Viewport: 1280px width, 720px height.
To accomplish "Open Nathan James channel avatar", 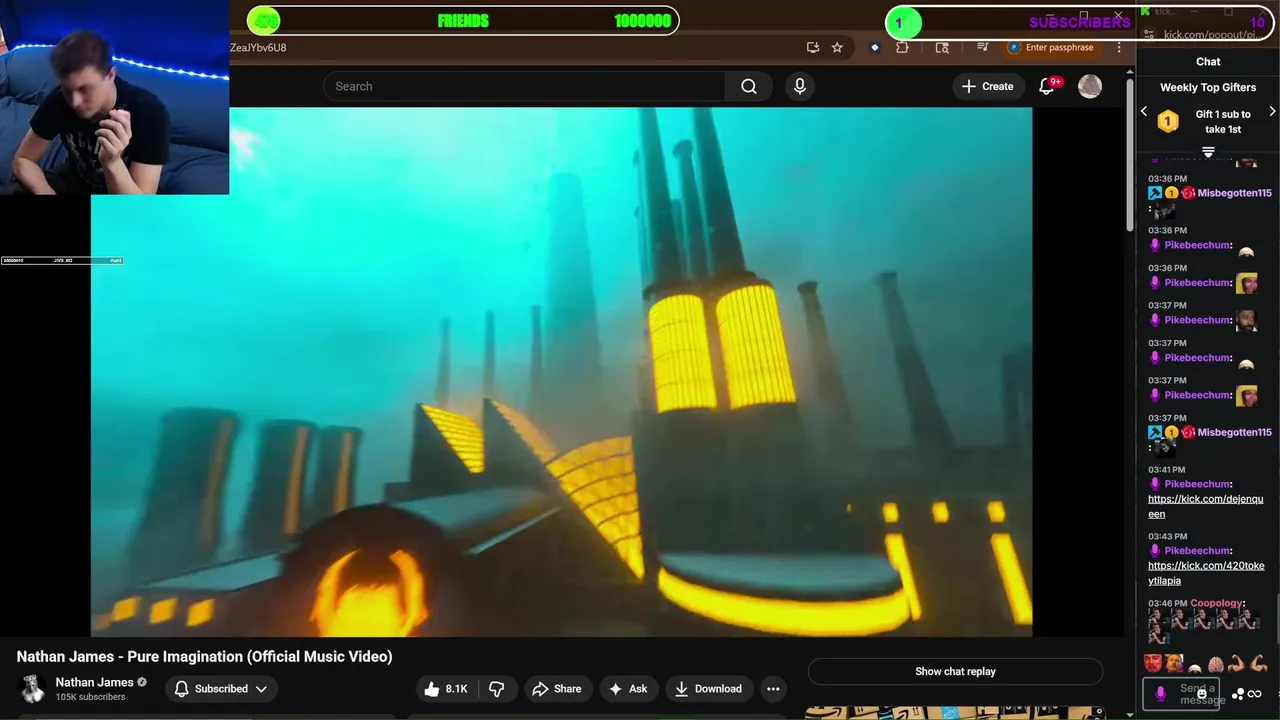I will pos(33,688).
